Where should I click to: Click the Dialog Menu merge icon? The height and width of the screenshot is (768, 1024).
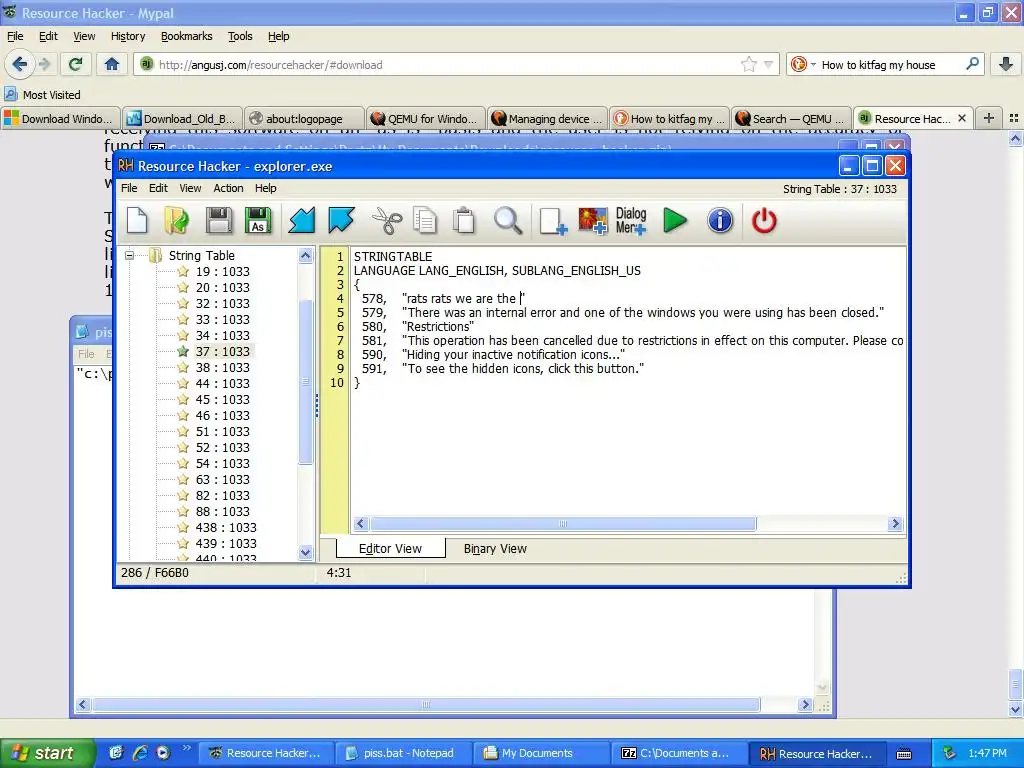pyautogui.click(x=631, y=221)
